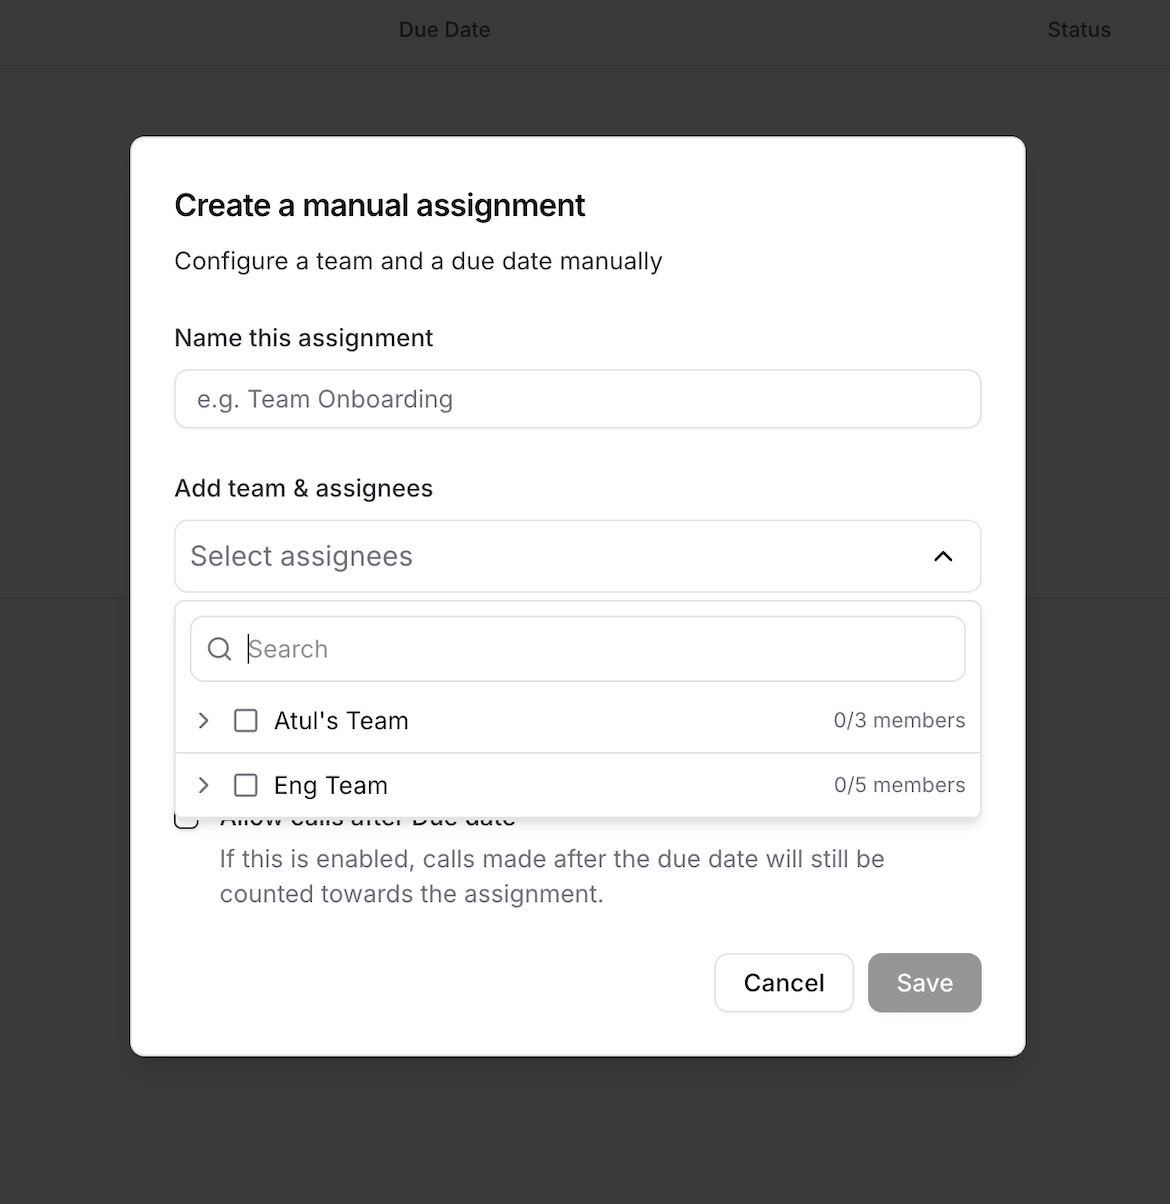
Task: Collapse the Select assignees chevron arrow
Action: pos(943,556)
